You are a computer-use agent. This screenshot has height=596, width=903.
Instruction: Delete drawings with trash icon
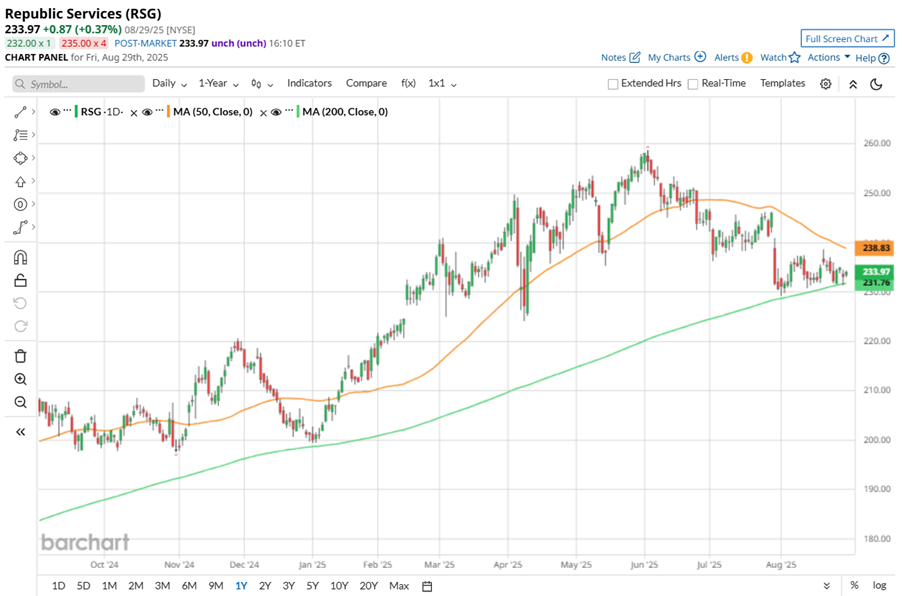[20, 356]
